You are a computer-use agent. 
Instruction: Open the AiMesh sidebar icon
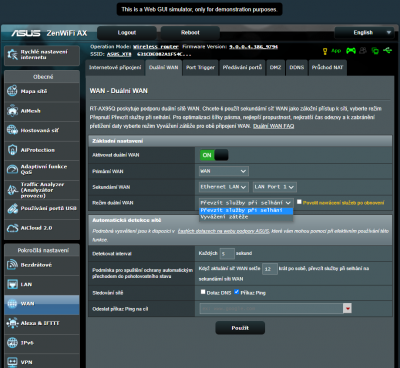coord(12,111)
